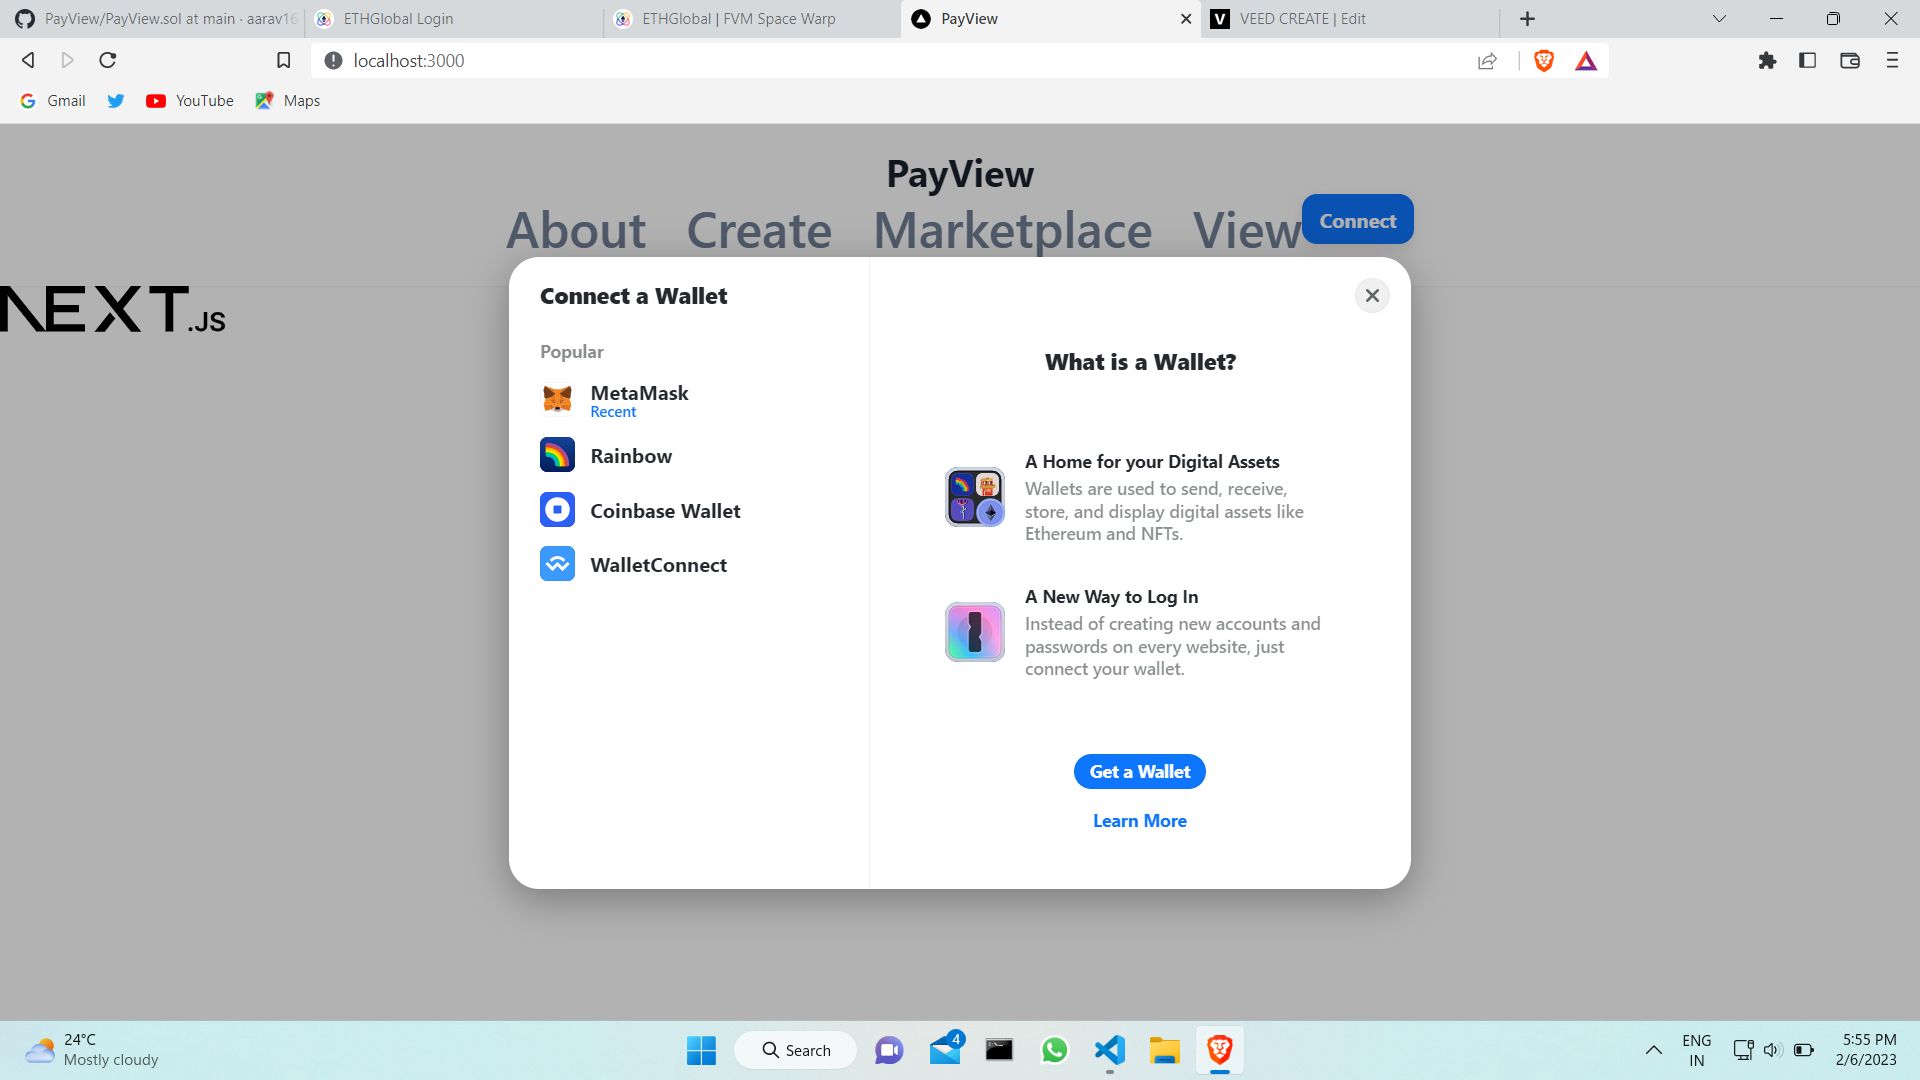Close the active PayView tab
The height and width of the screenshot is (1080, 1920).
(x=1185, y=19)
